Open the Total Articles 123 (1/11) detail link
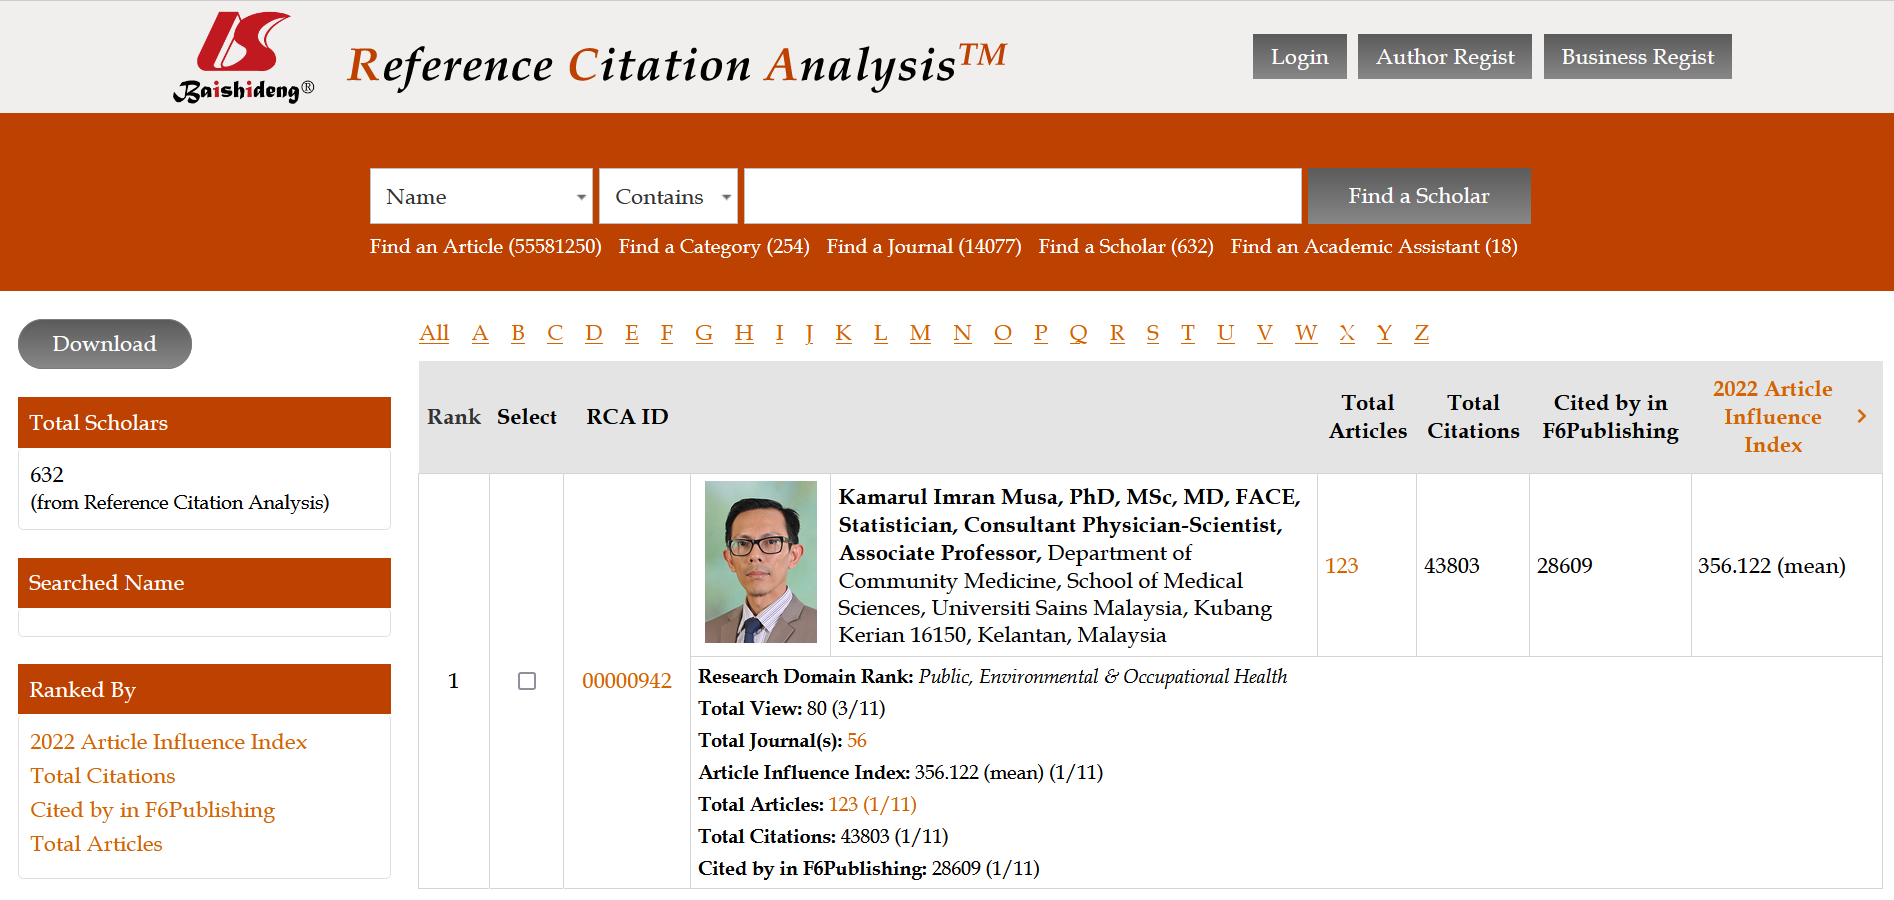 pos(872,805)
